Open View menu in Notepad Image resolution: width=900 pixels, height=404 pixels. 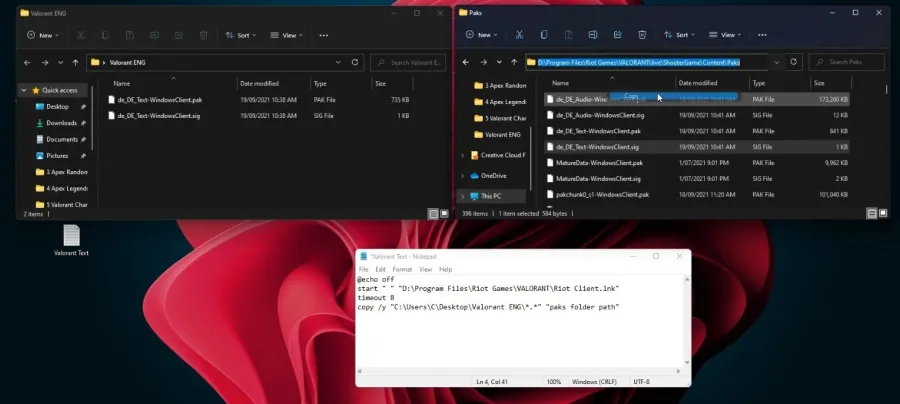pos(425,269)
